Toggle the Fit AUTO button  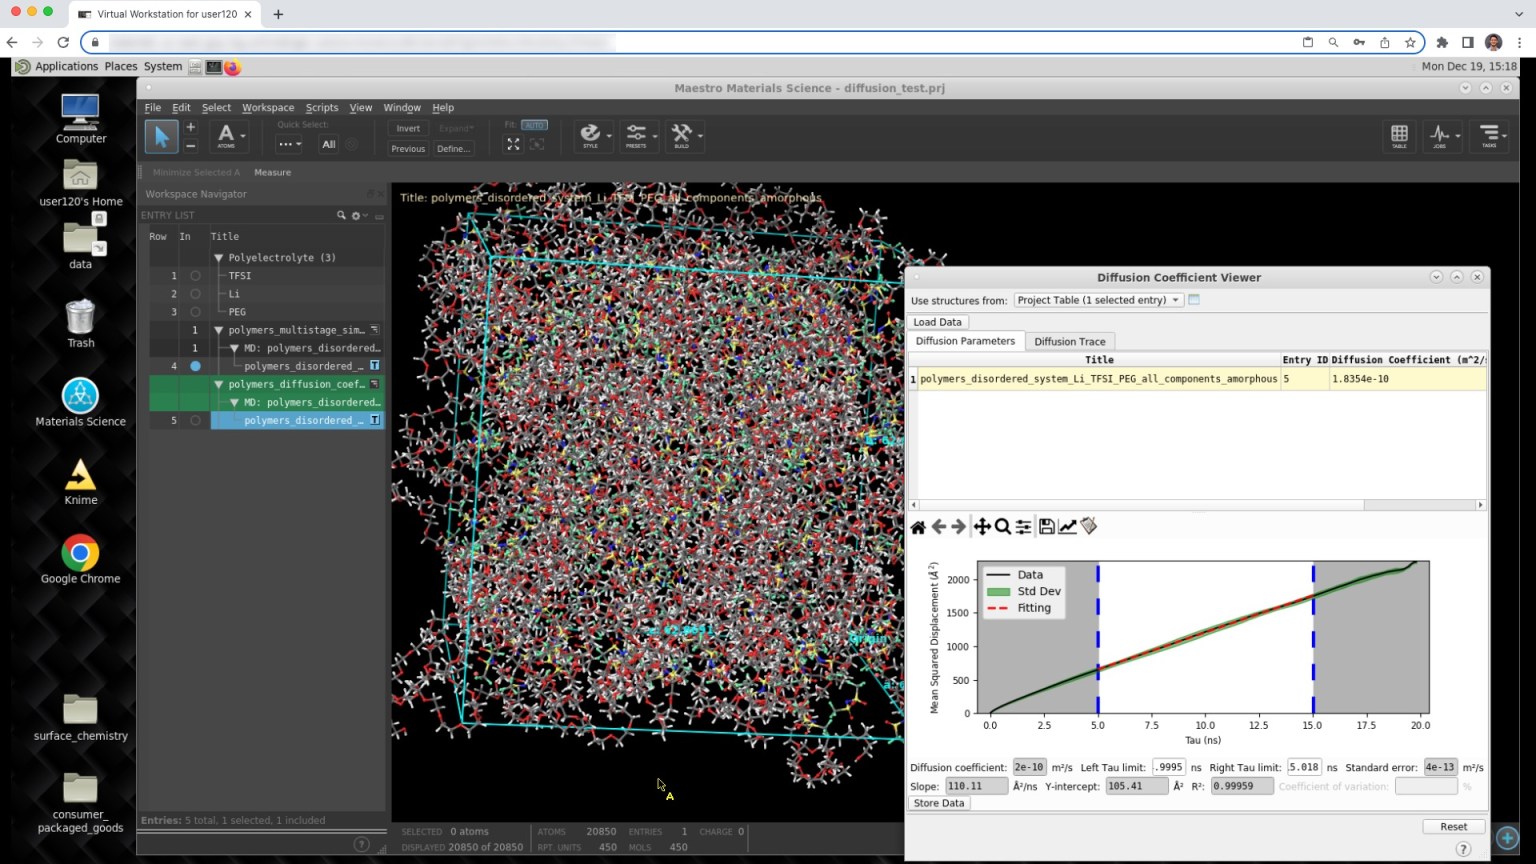(x=535, y=125)
